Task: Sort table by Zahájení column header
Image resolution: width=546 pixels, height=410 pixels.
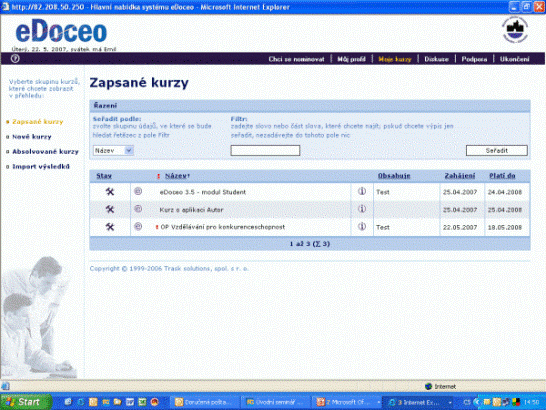Action: pos(460,176)
